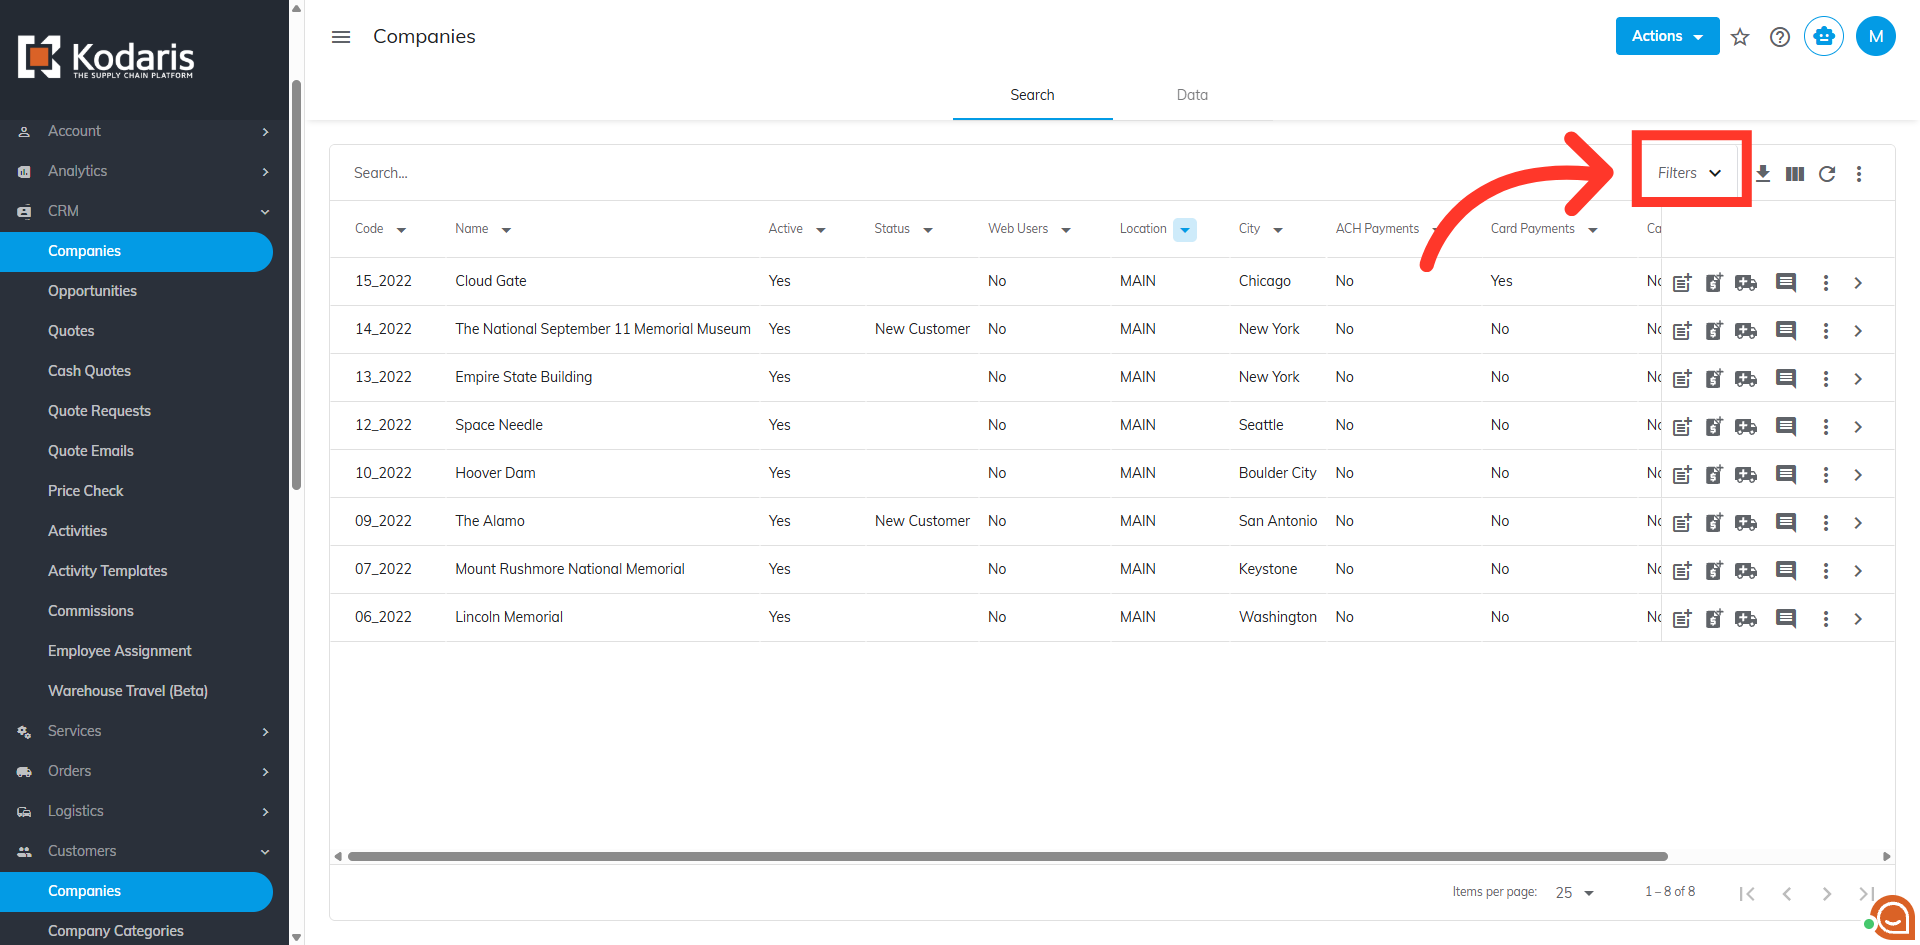Open the help question mark icon
The image size is (1920, 945).
[1780, 37]
